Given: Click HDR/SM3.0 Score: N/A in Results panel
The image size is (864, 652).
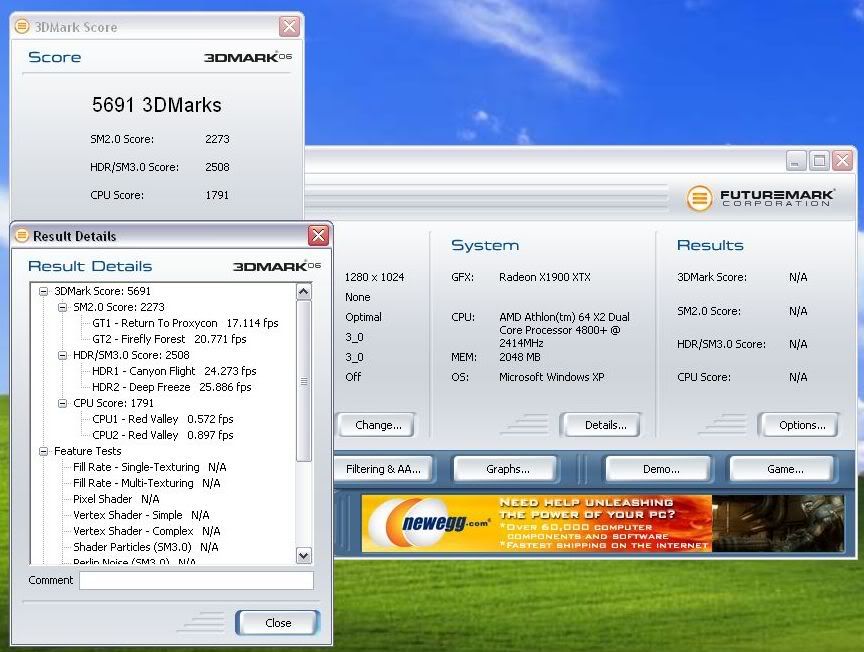Looking at the screenshot, I should tap(742, 344).
